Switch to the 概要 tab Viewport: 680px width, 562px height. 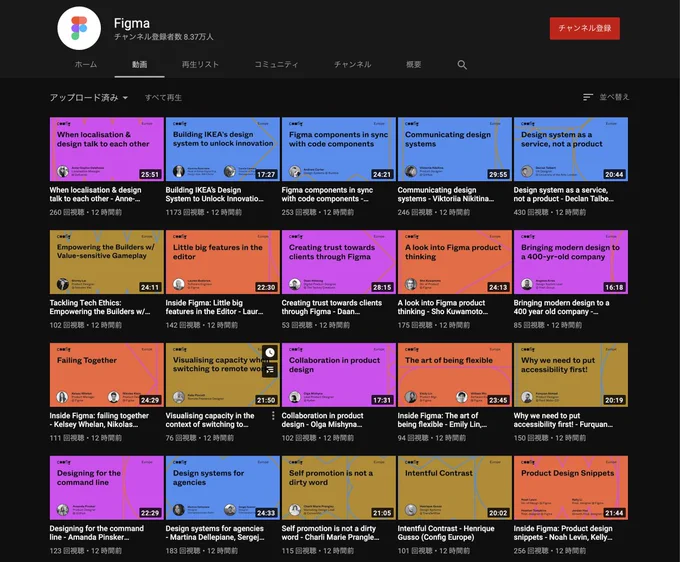413,65
